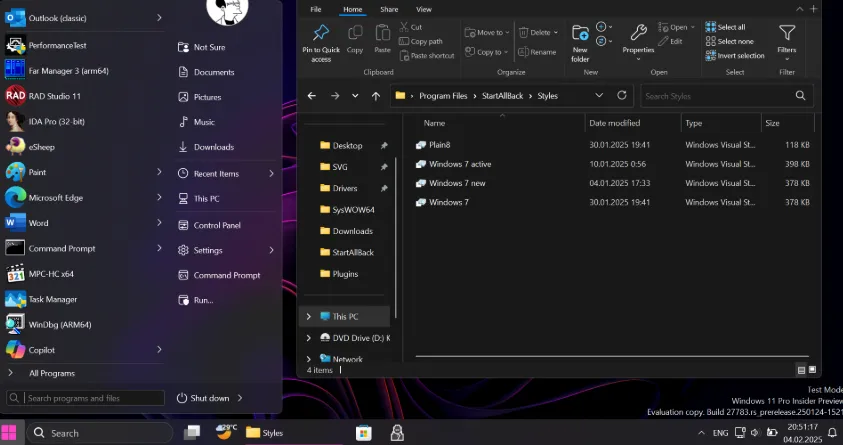843x445 pixels.
Task: Start the eSheep app
Action: (x=83, y=146)
